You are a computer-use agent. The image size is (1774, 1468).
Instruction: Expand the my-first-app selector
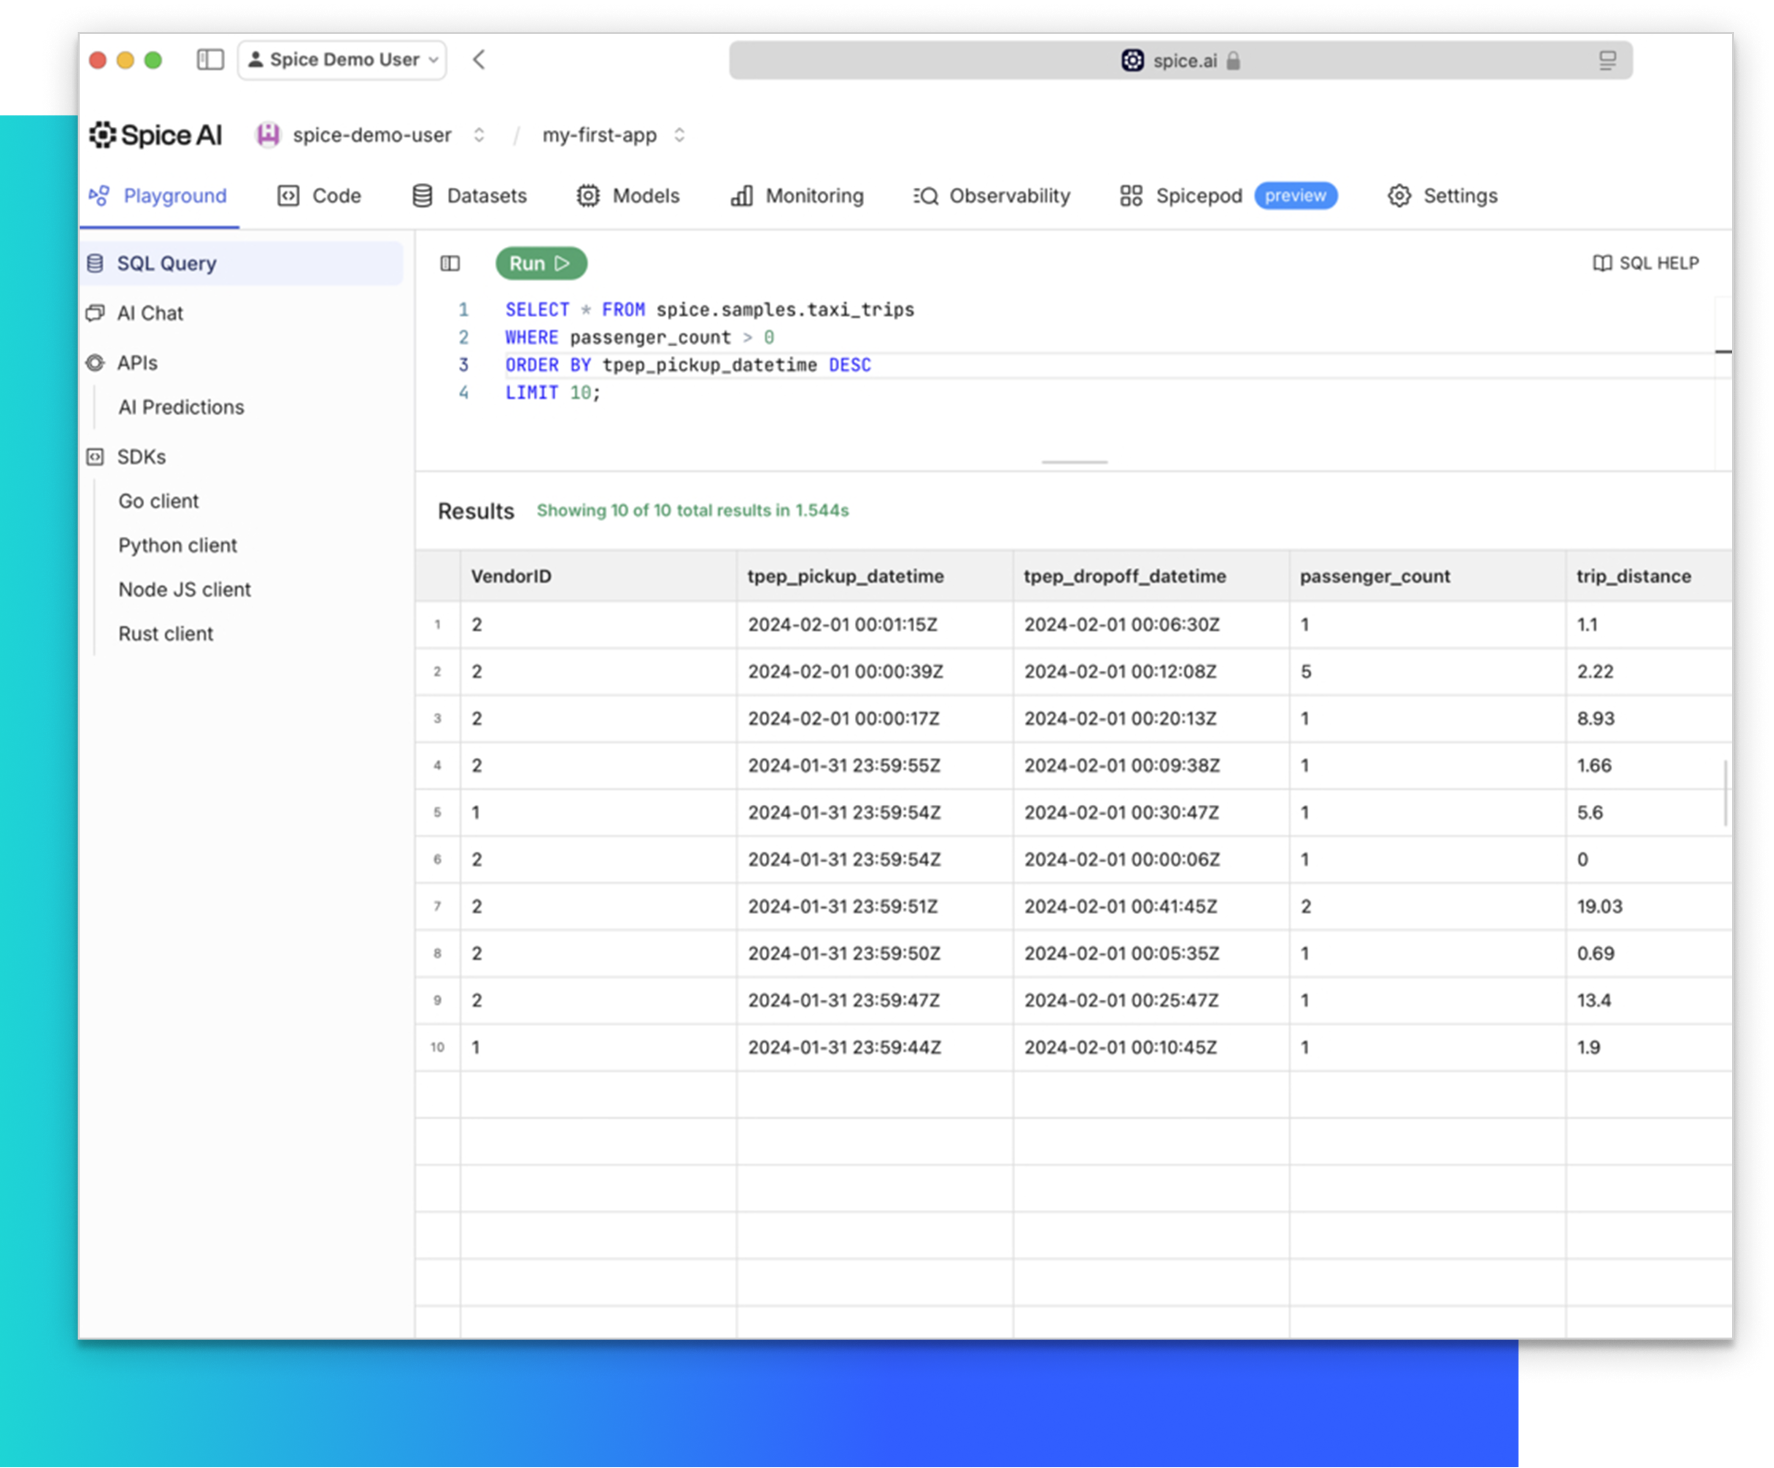point(679,135)
